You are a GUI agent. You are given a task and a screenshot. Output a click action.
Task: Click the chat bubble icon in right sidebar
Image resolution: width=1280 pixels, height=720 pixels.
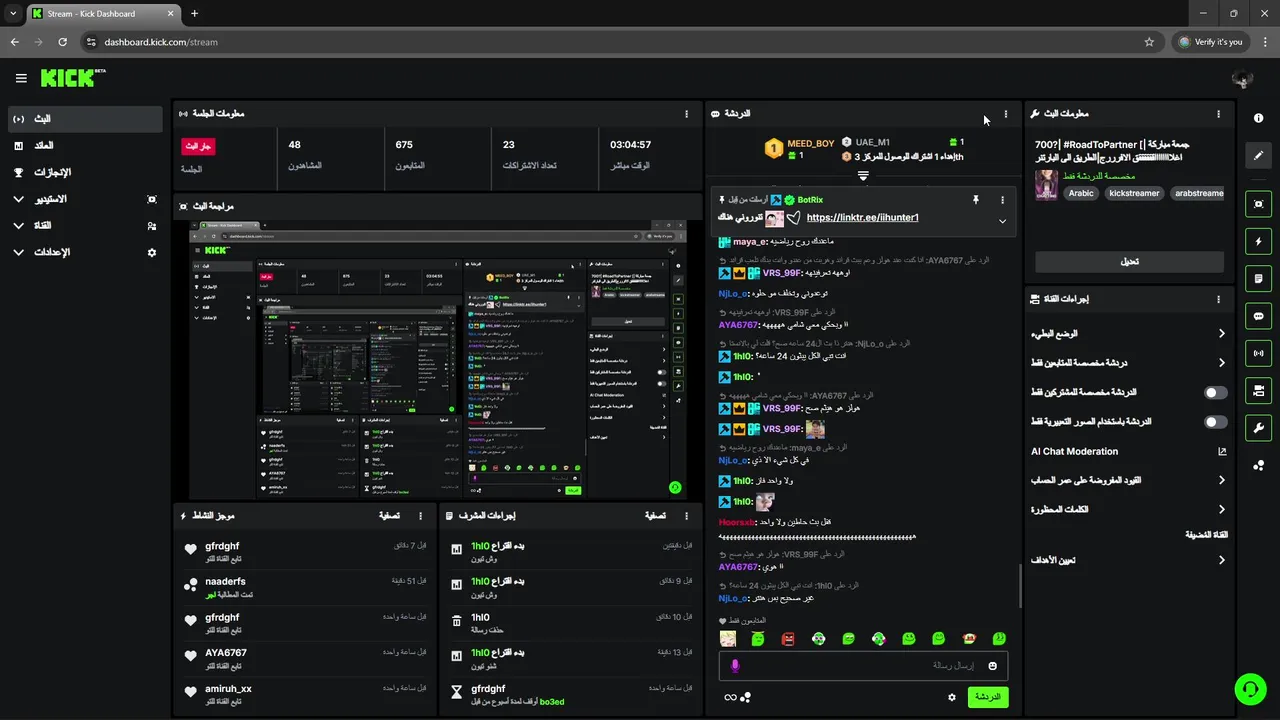pyautogui.click(x=1258, y=315)
